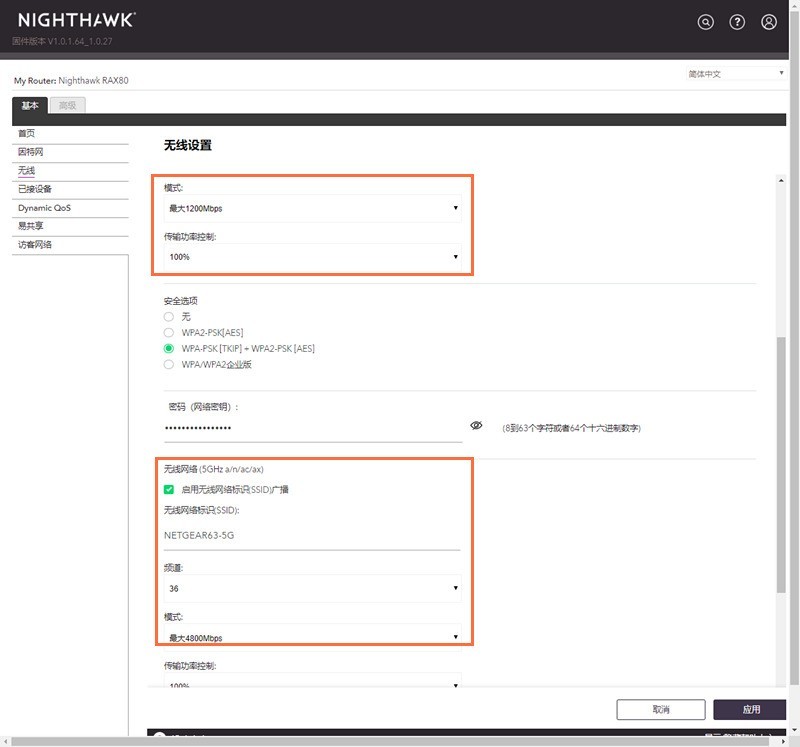Select the 无 security option
The width and height of the screenshot is (800, 747).
[x=169, y=317]
